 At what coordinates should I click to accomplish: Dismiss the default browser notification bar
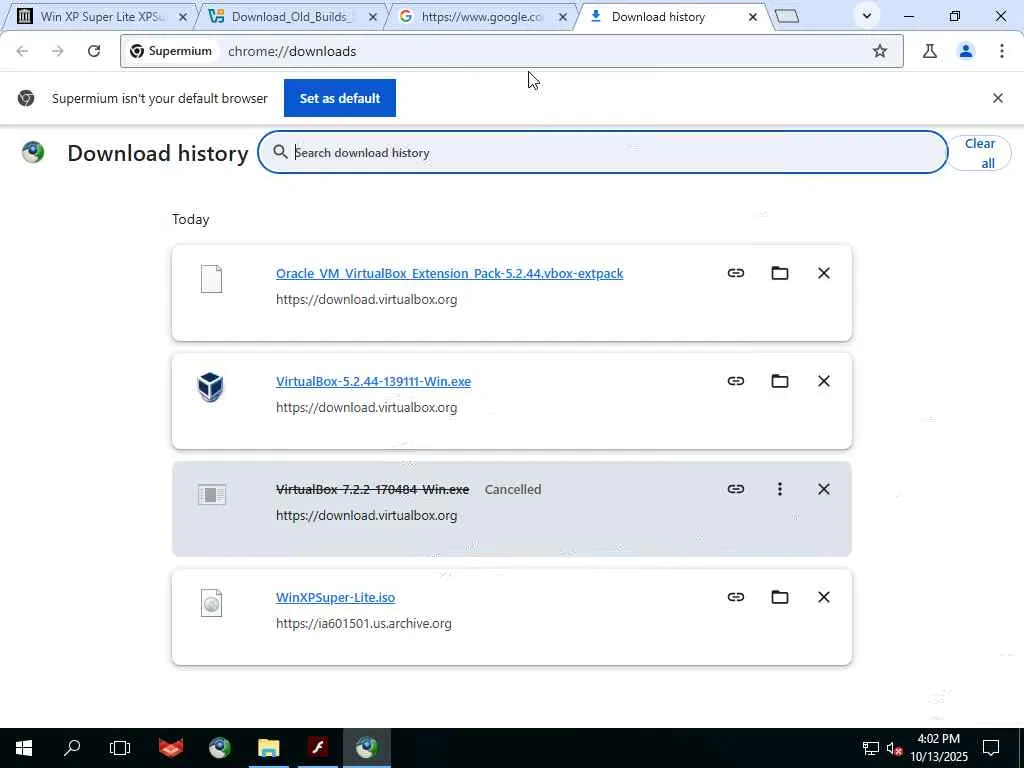click(997, 98)
